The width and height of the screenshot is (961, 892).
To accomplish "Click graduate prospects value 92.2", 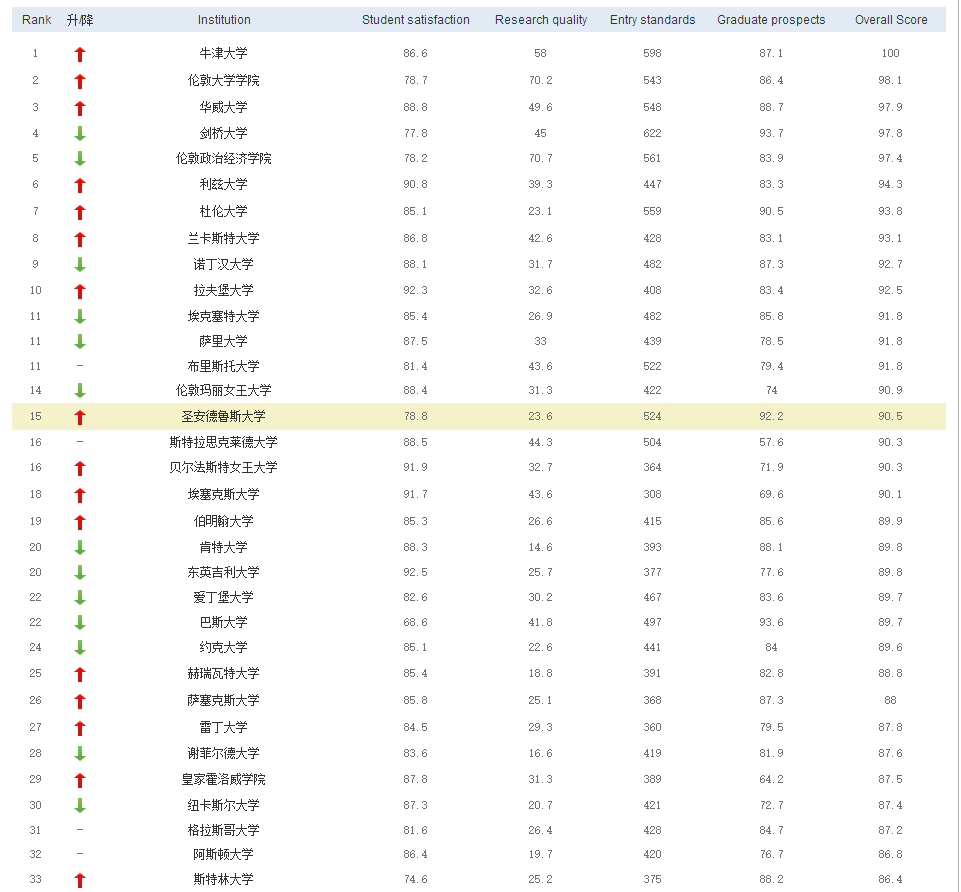I will (x=771, y=416).
